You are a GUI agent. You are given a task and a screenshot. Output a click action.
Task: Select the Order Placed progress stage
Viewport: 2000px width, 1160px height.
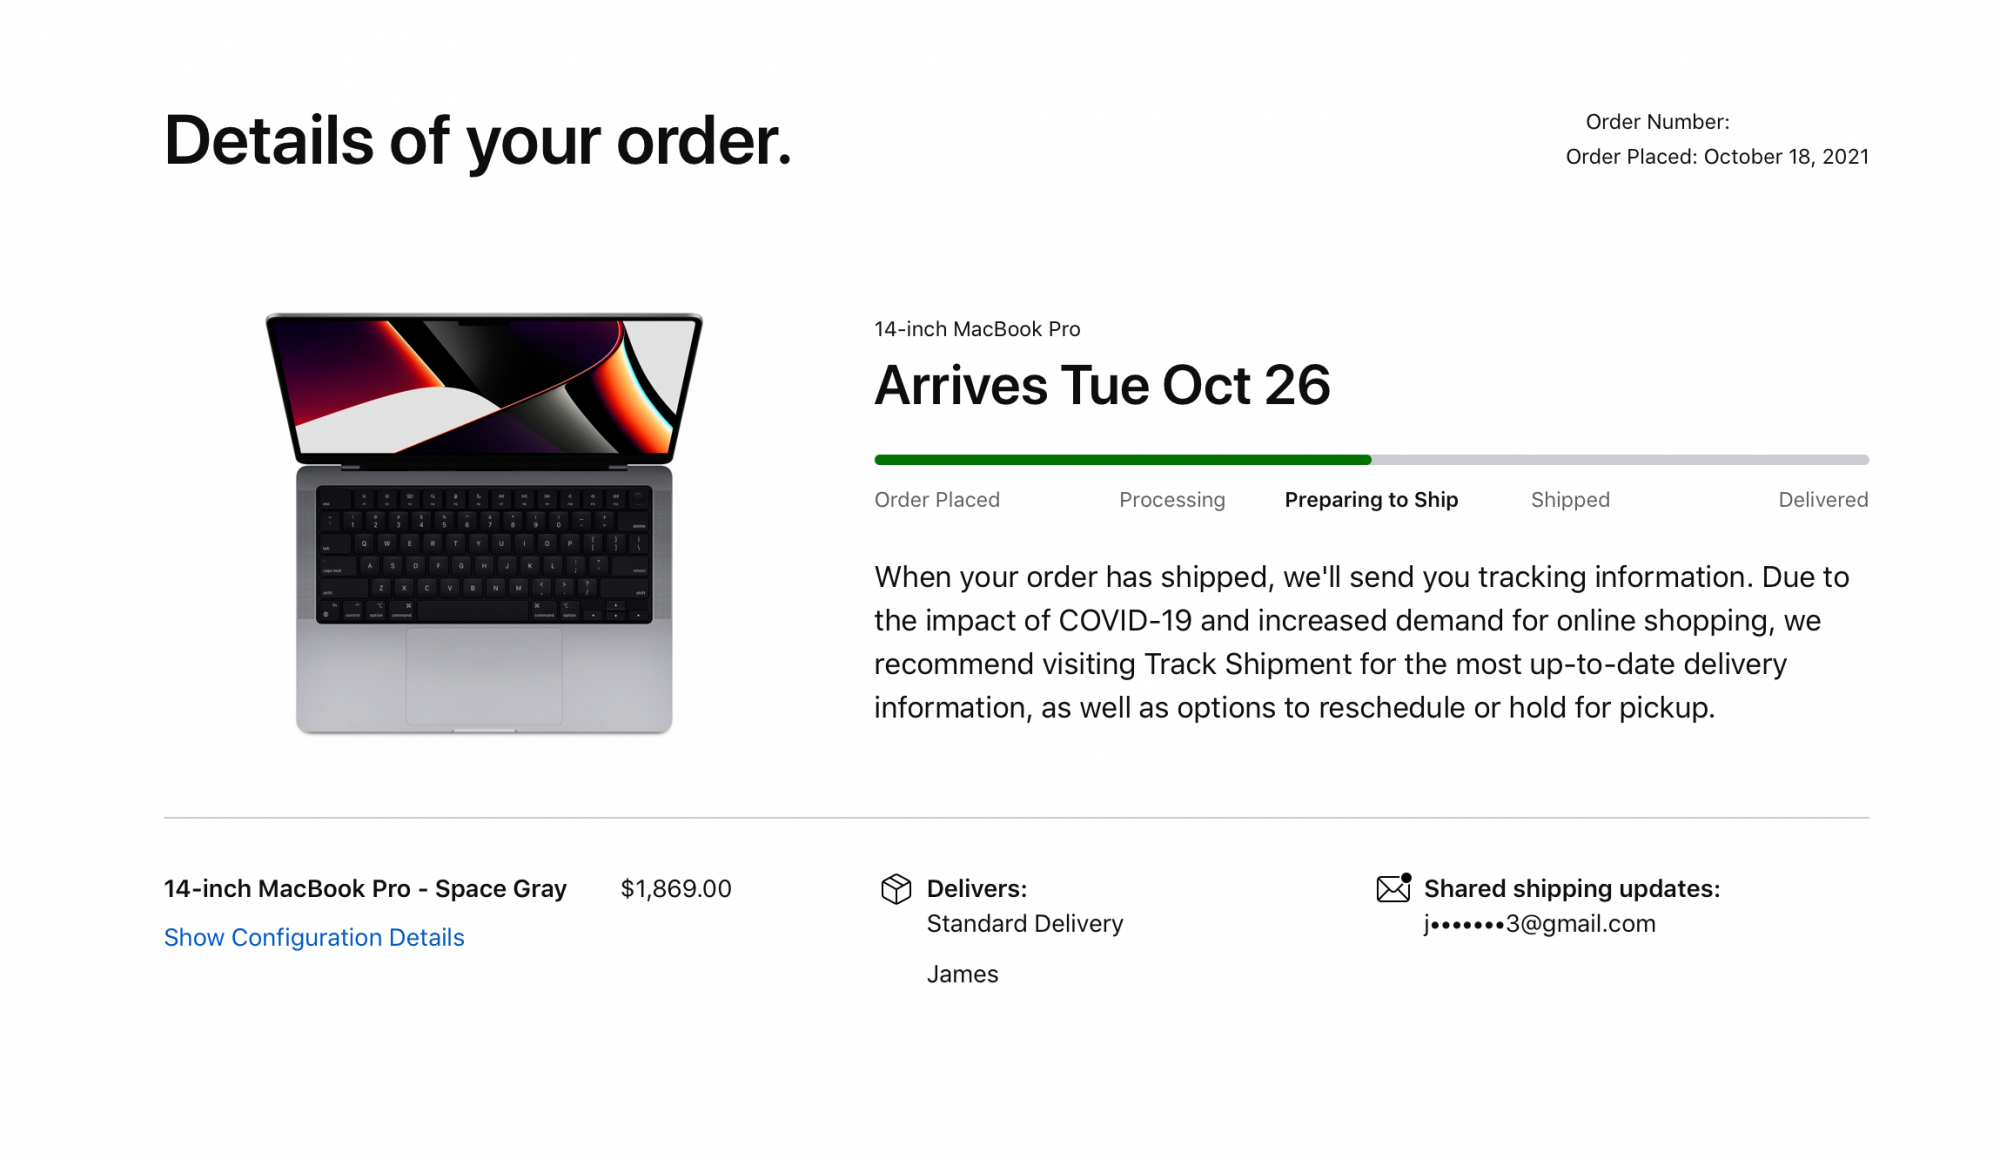point(937,500)
